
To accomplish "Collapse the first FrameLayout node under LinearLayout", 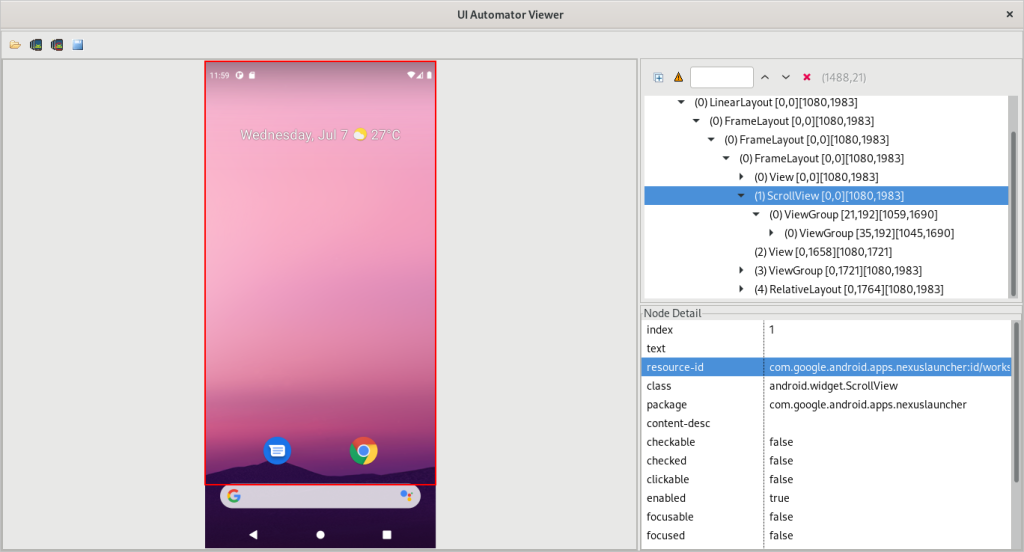I will (x=696, y=121).
